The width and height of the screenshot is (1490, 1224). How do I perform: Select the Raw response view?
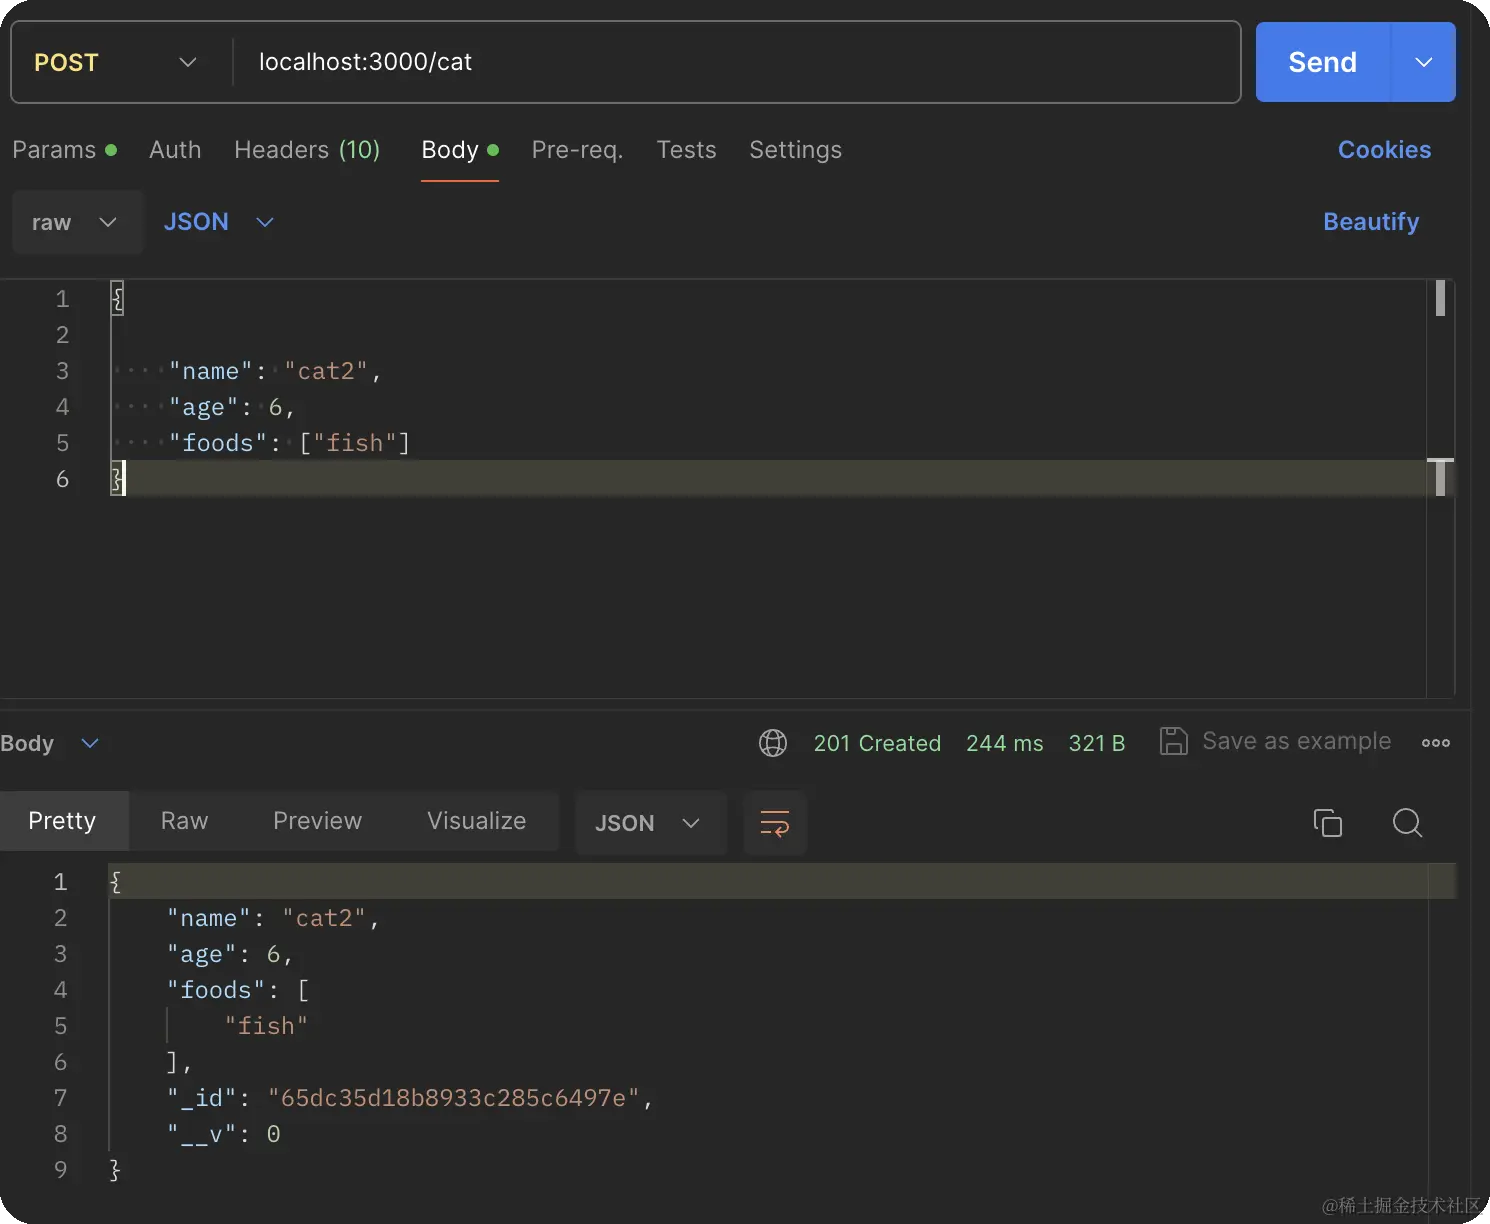tap(184, 821)
